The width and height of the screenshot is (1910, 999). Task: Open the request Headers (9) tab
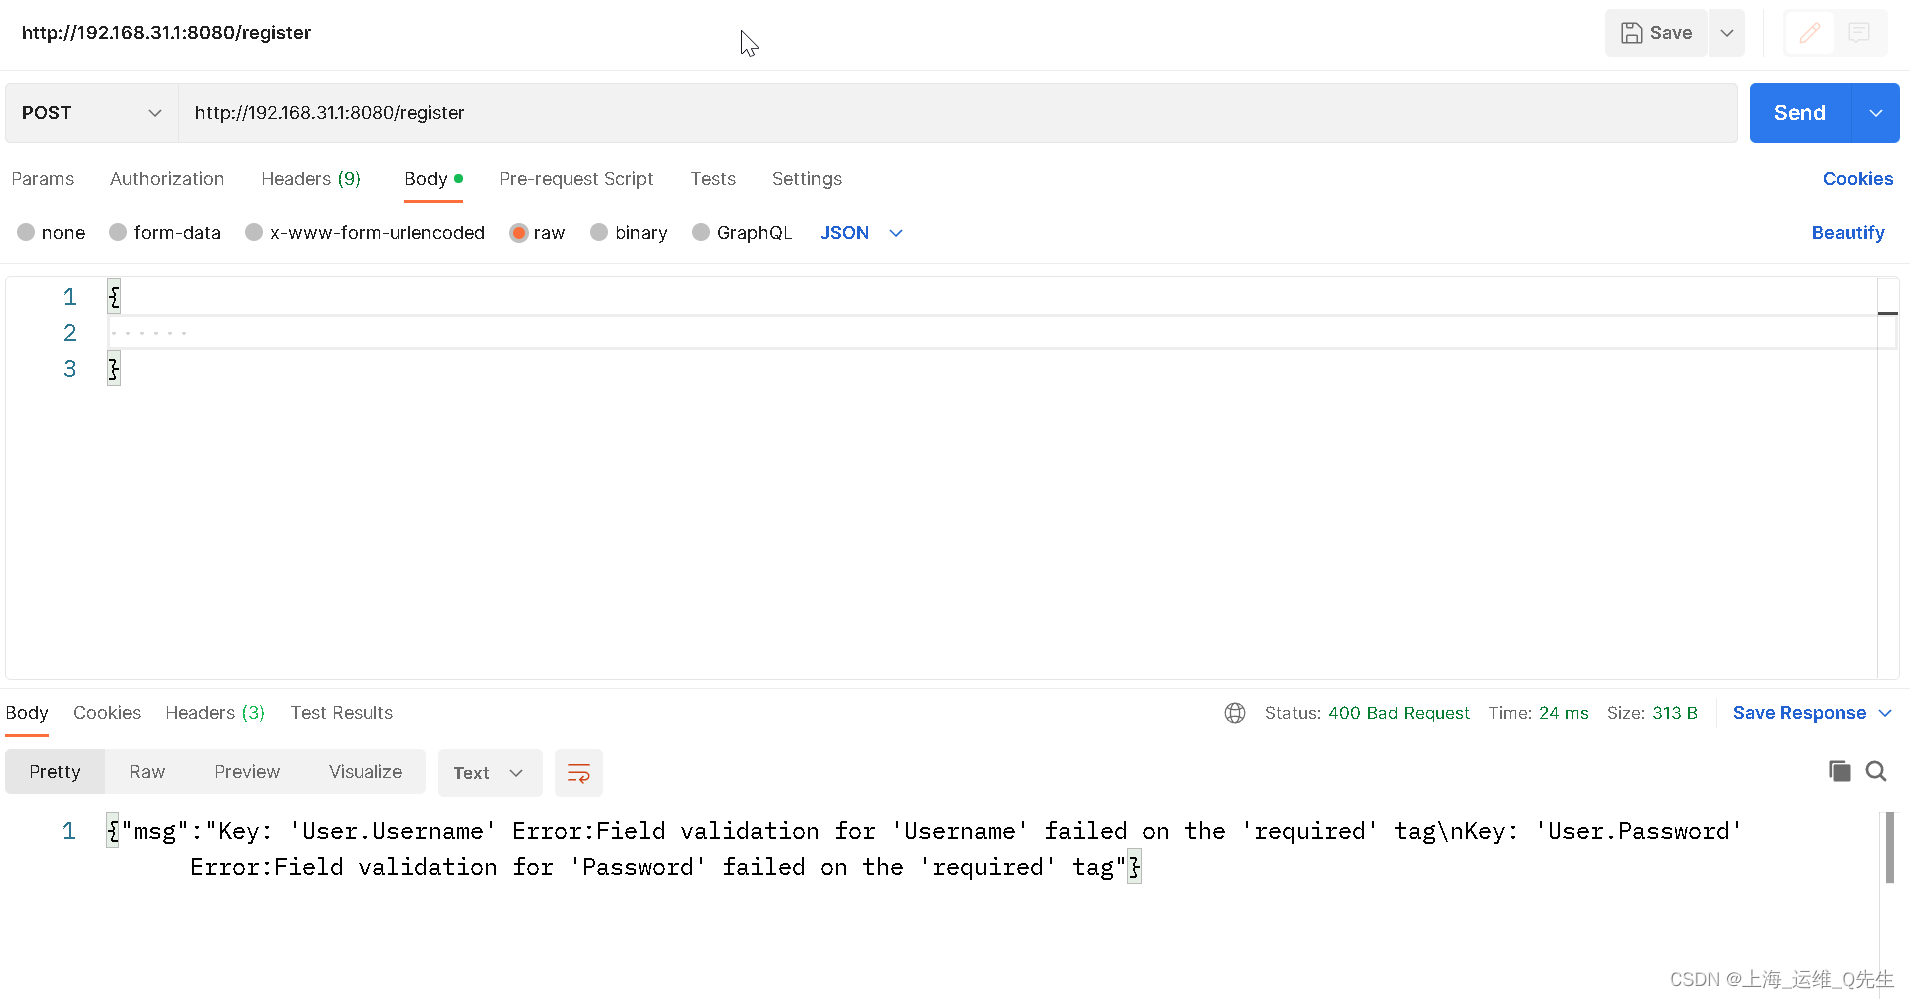[x=311, y=179]
